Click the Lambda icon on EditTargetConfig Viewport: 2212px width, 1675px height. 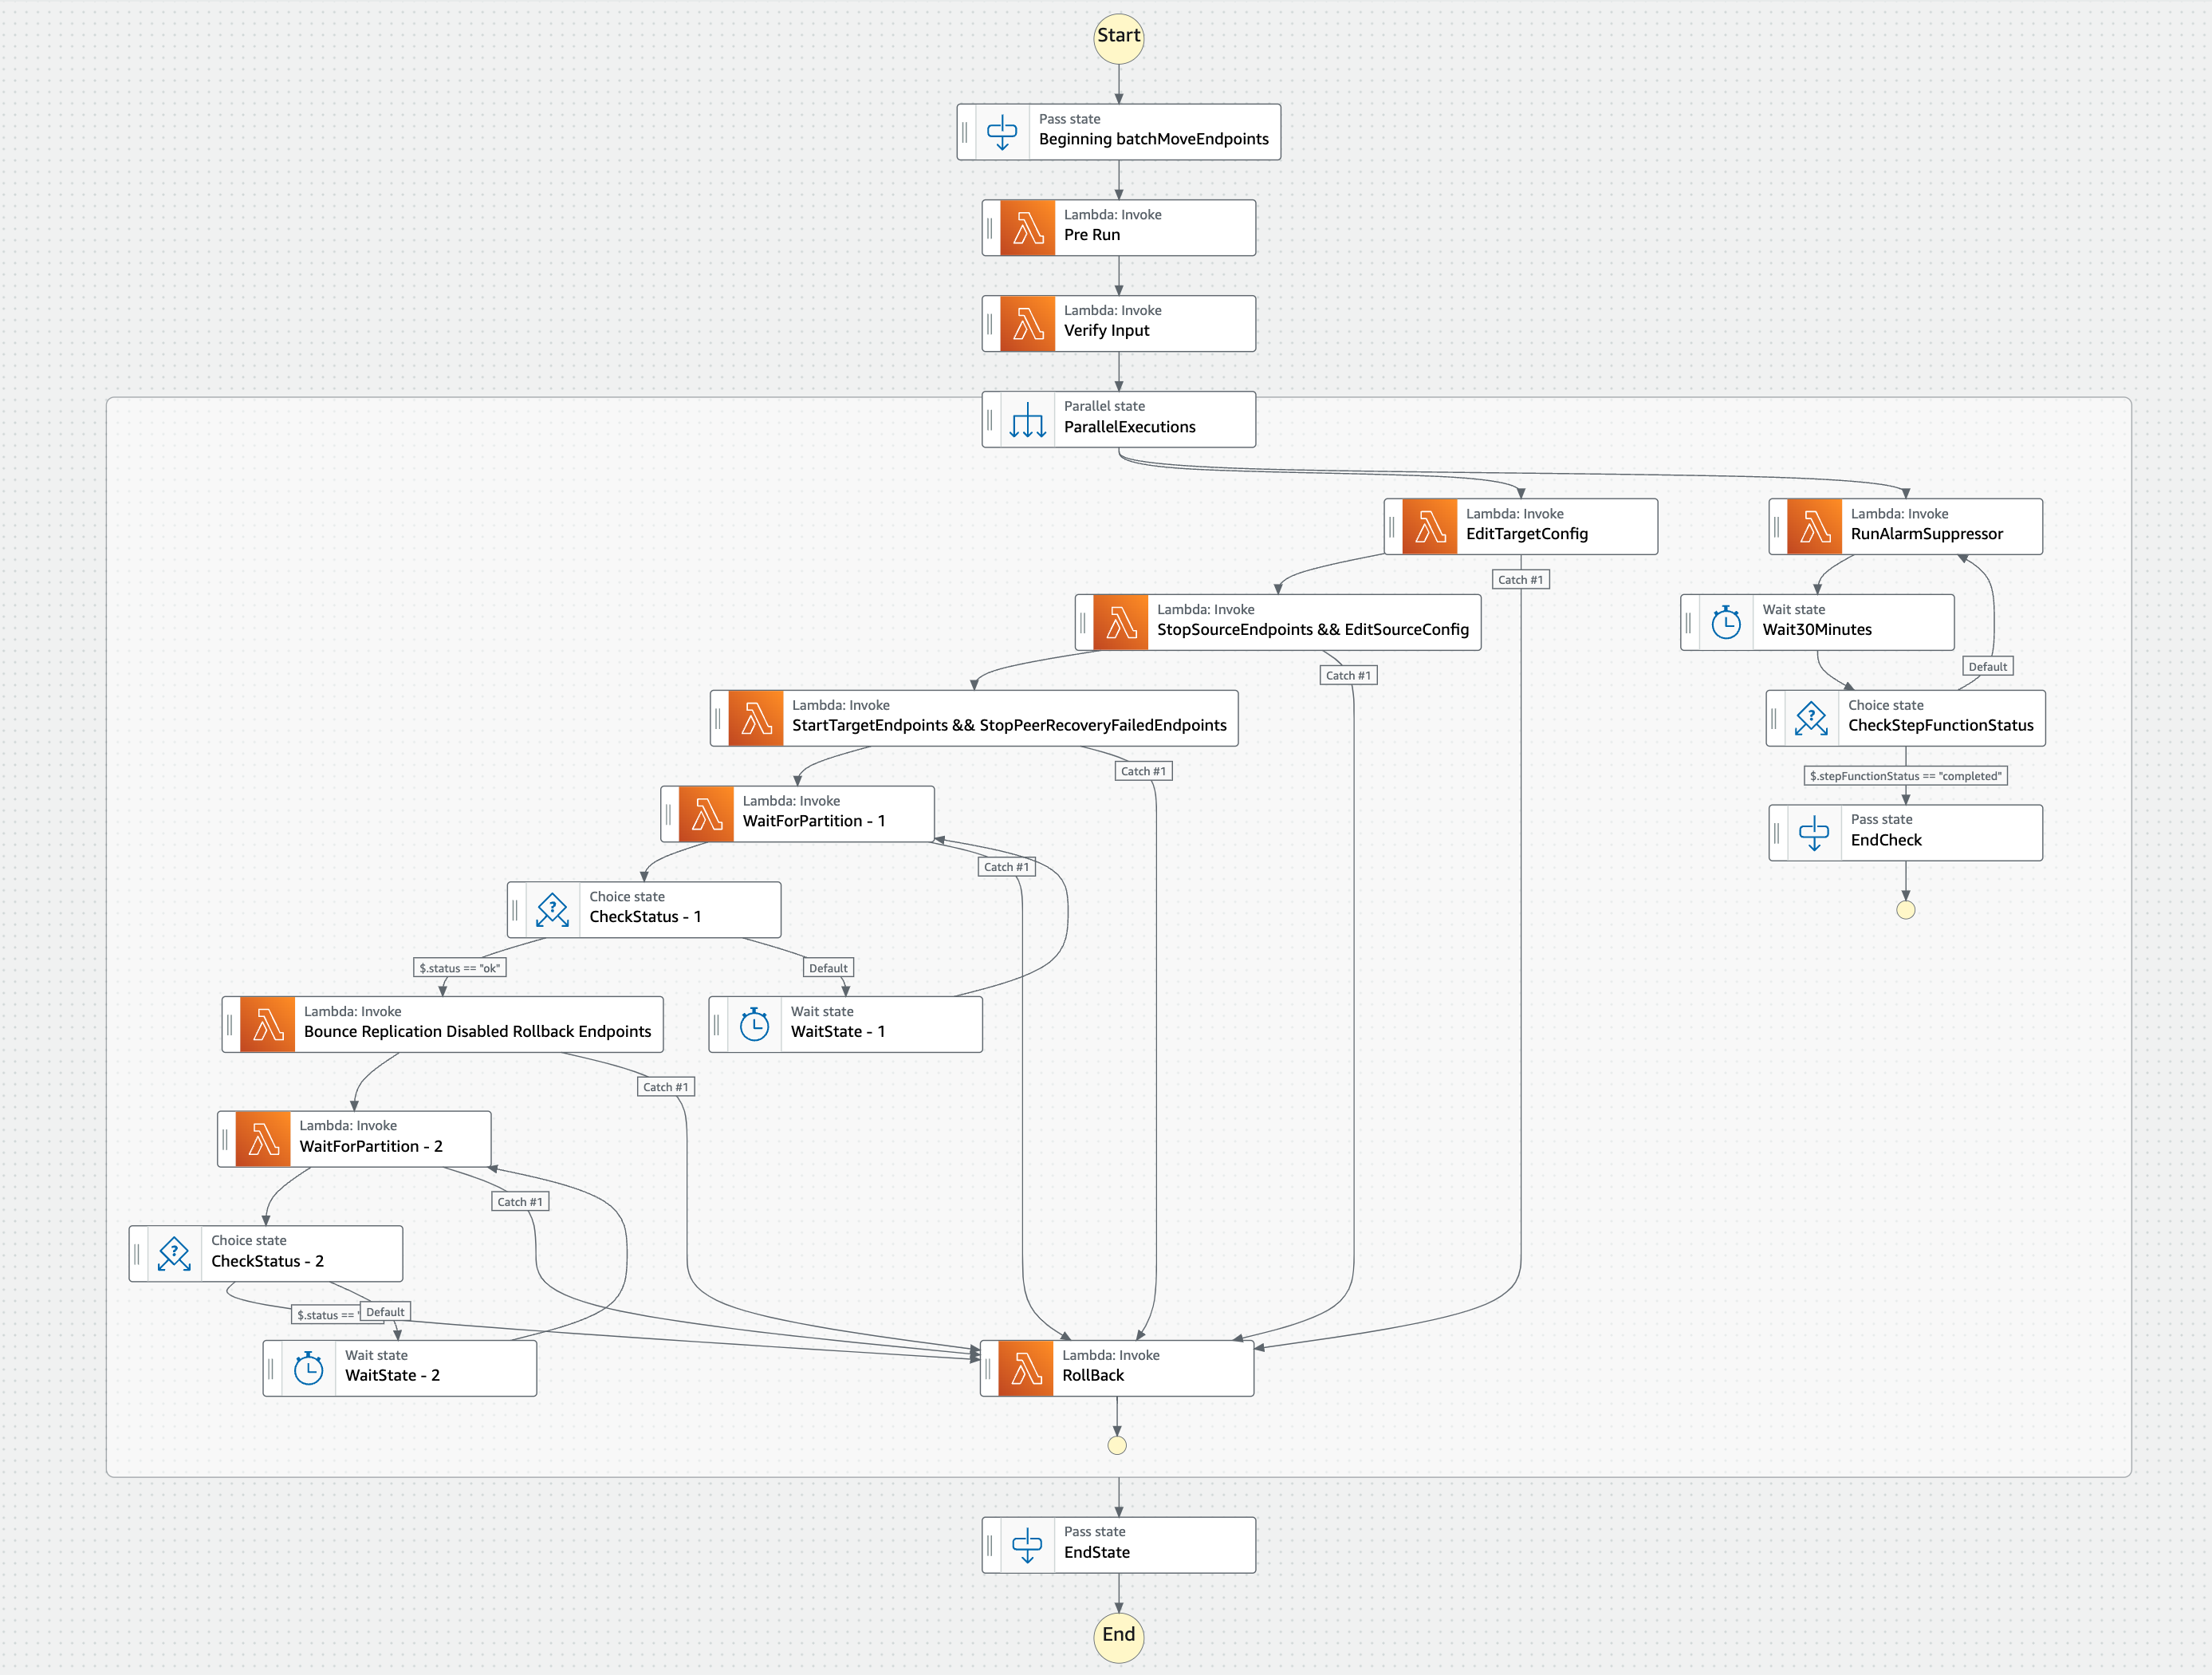coord(1430,527)
